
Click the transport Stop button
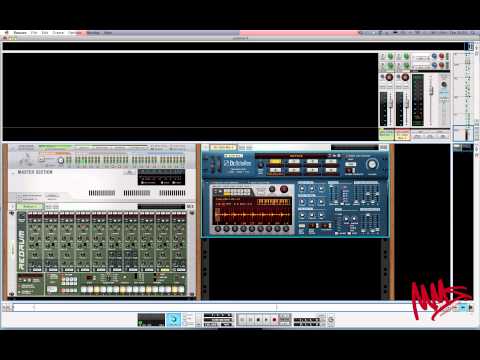click(258, 320)
